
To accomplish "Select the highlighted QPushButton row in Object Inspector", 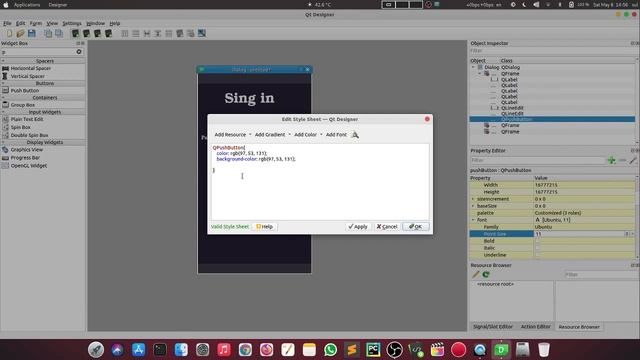I will tap(552, 119).
